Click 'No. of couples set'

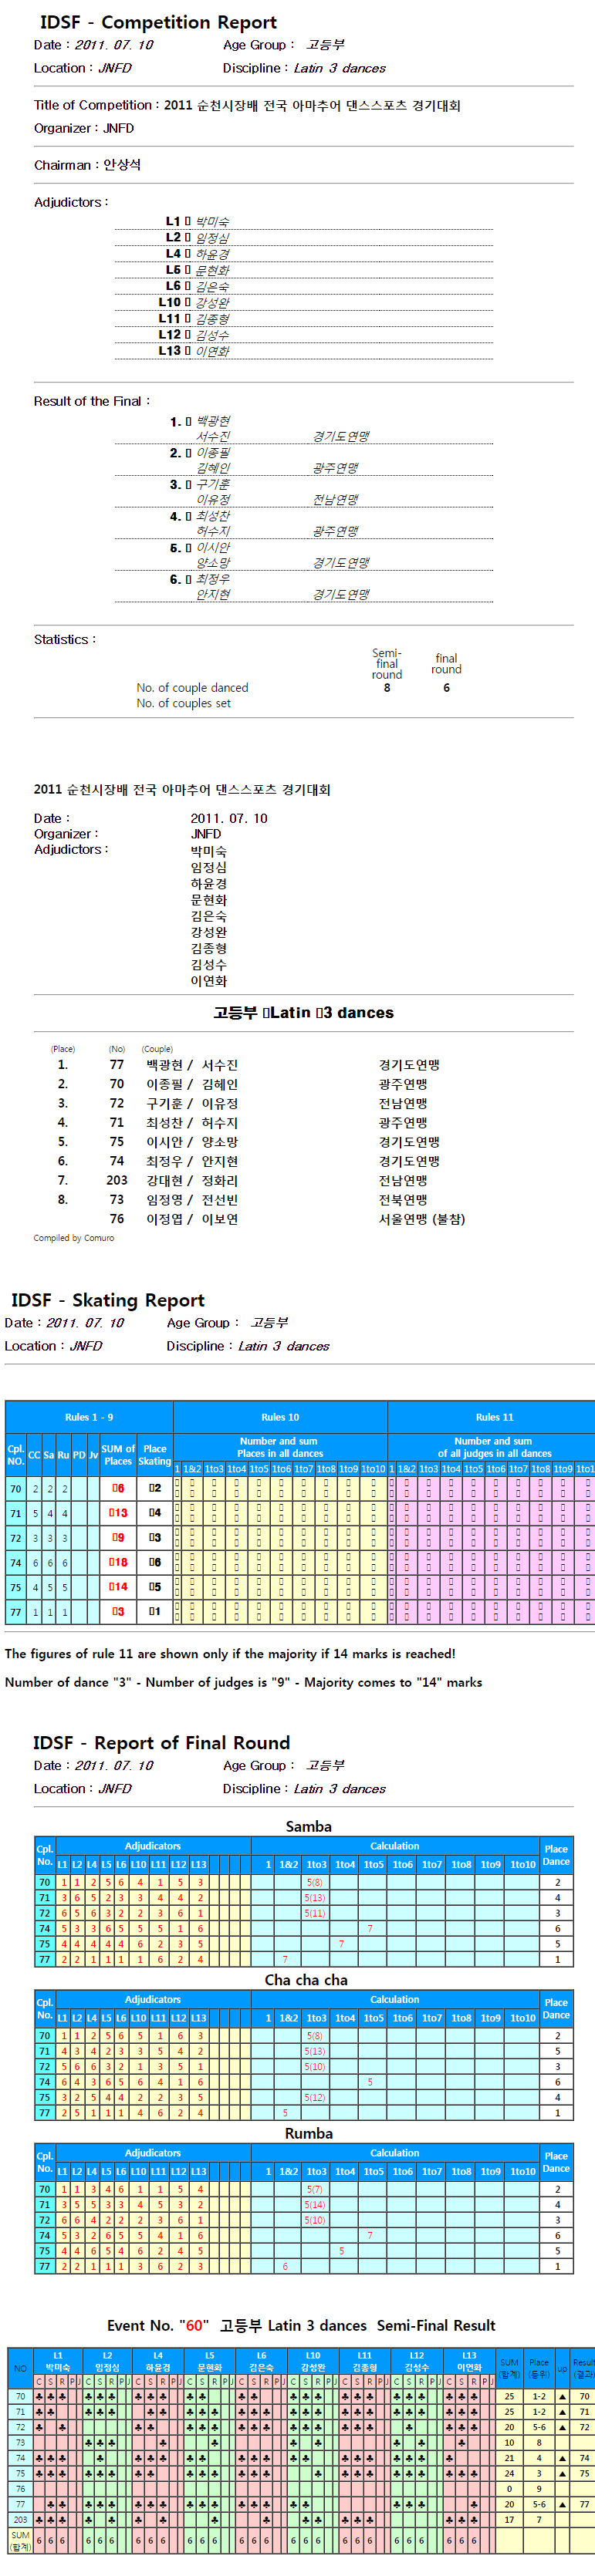point(183,703)
